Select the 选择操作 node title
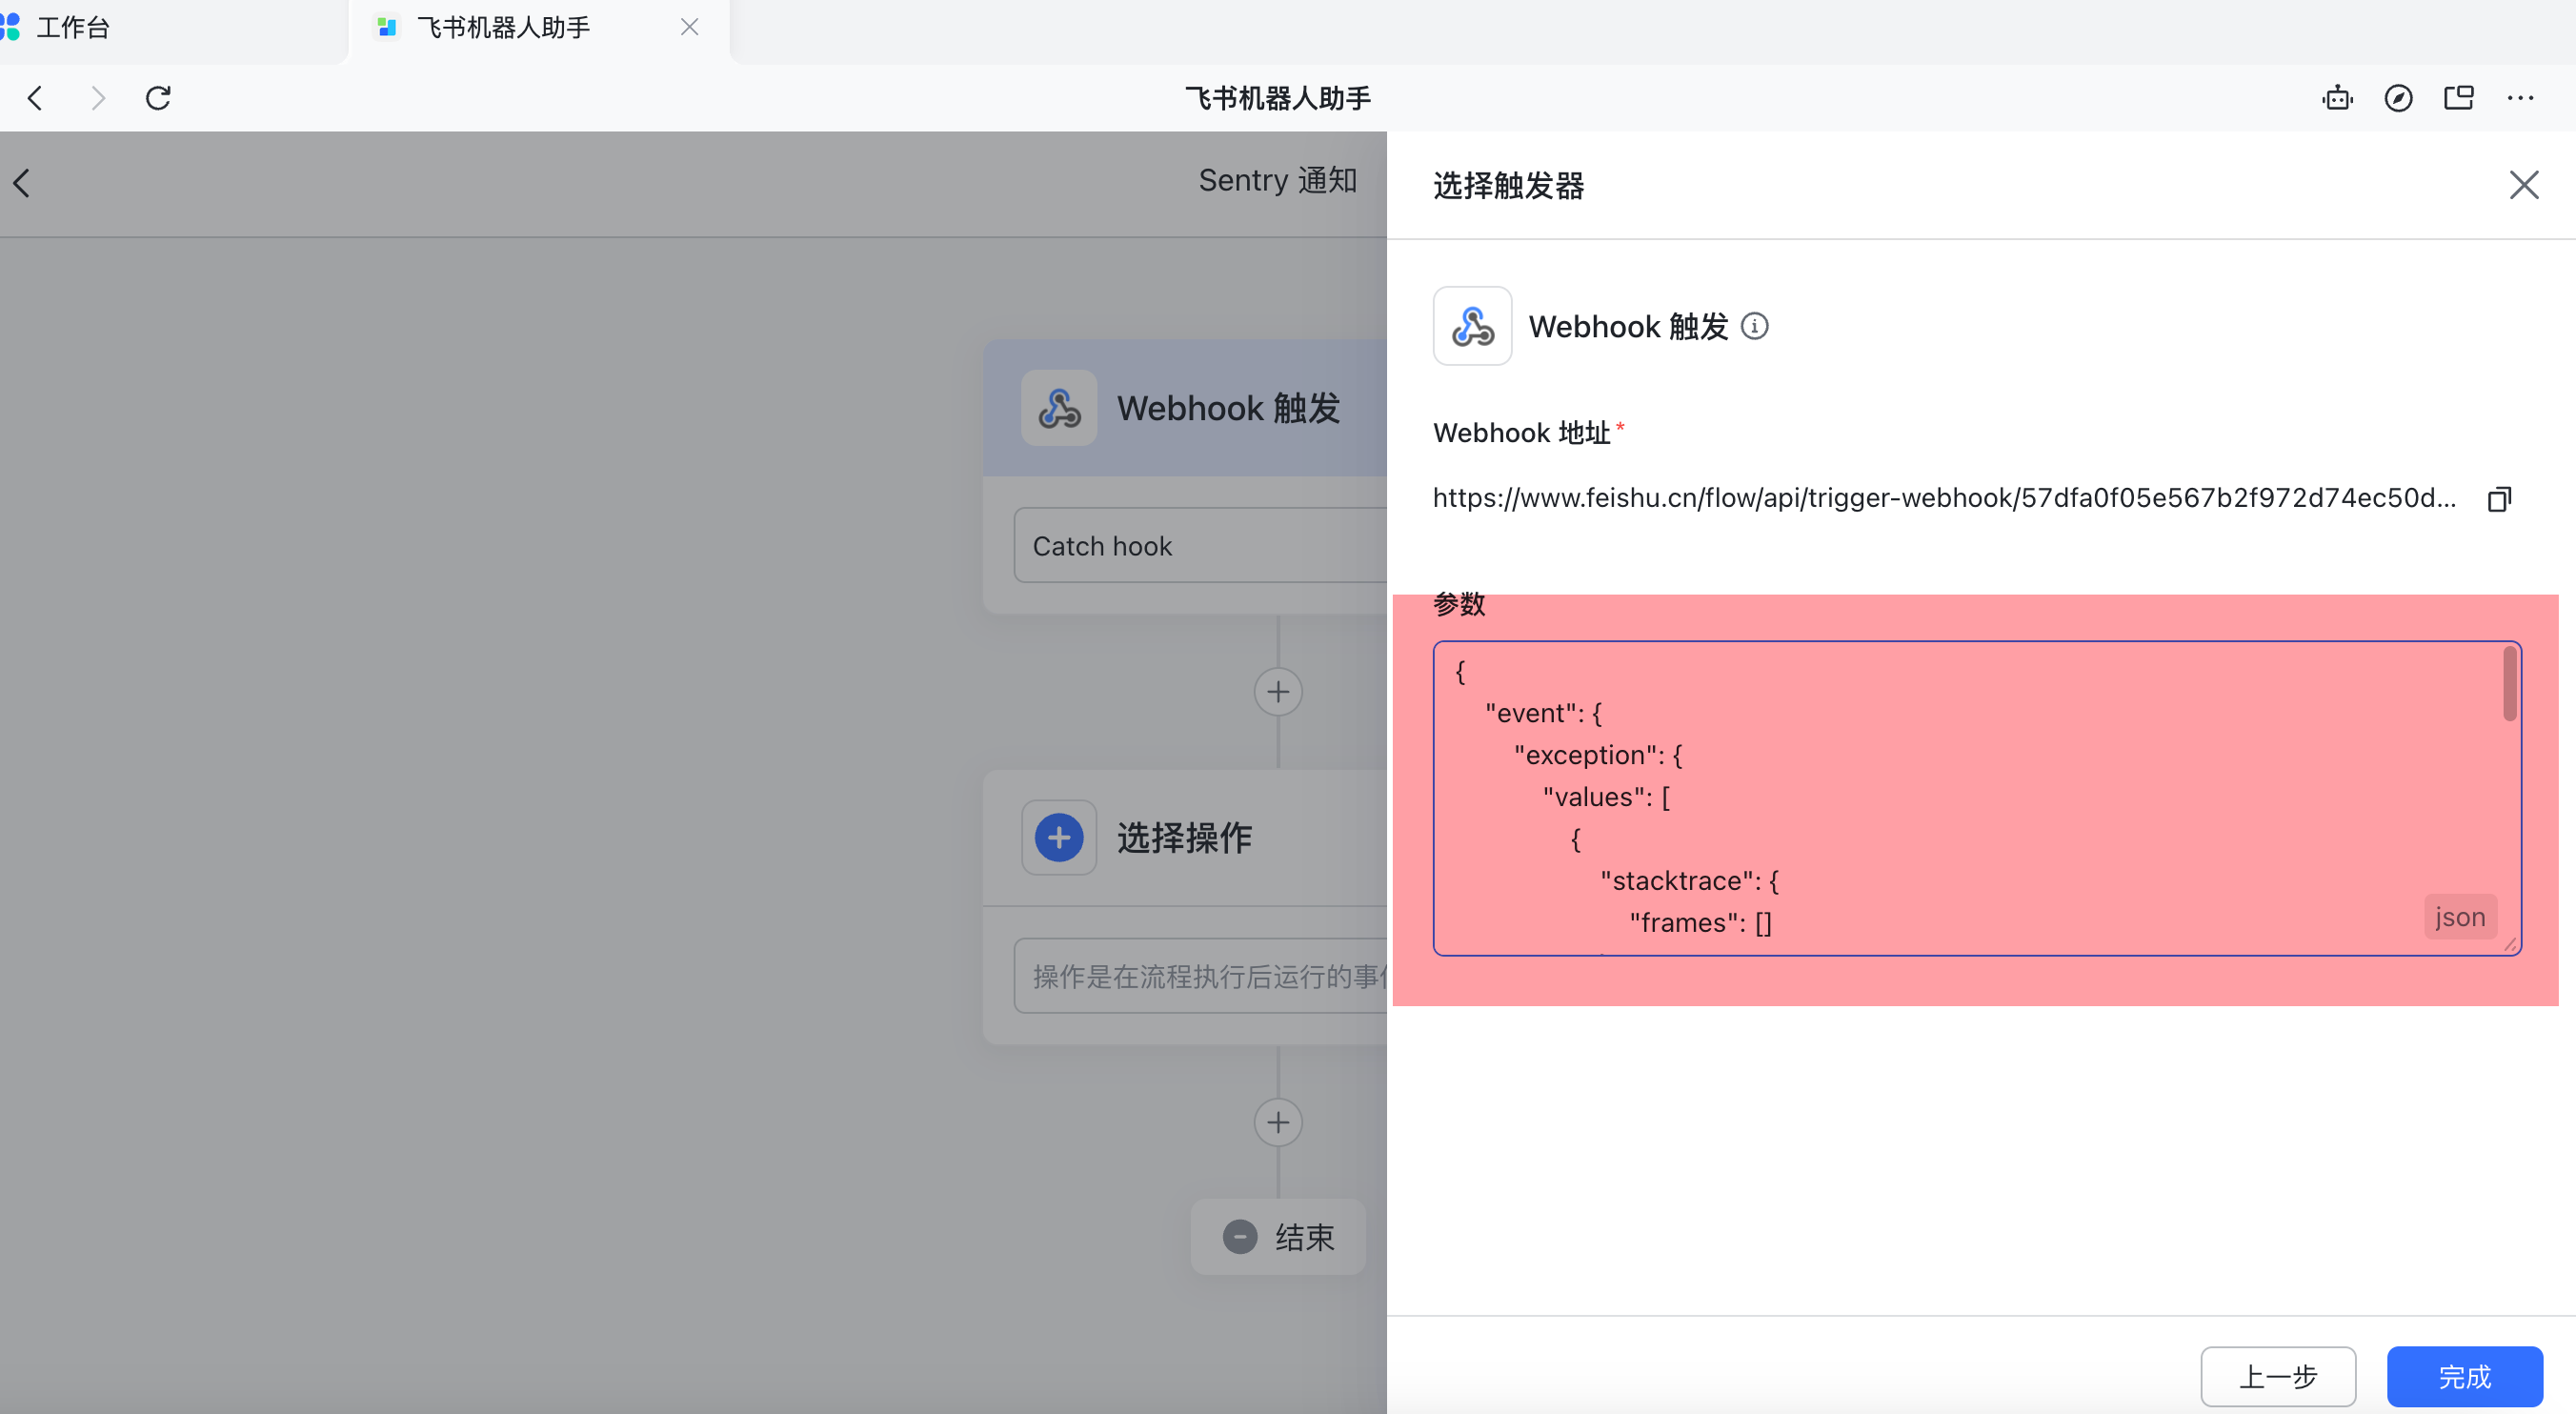The height and width of the screenshot is (1414, 2576). coord(1184,838)
